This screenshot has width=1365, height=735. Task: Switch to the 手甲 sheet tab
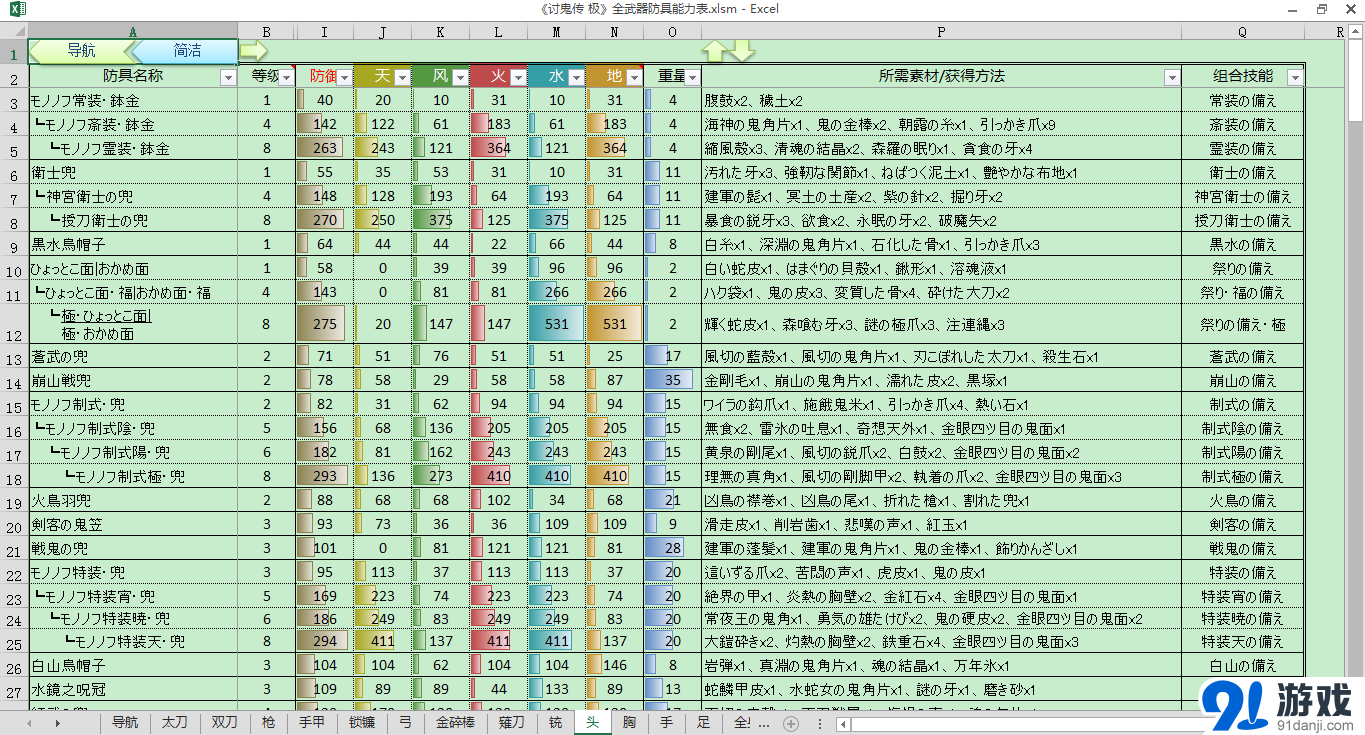(312, 722)
